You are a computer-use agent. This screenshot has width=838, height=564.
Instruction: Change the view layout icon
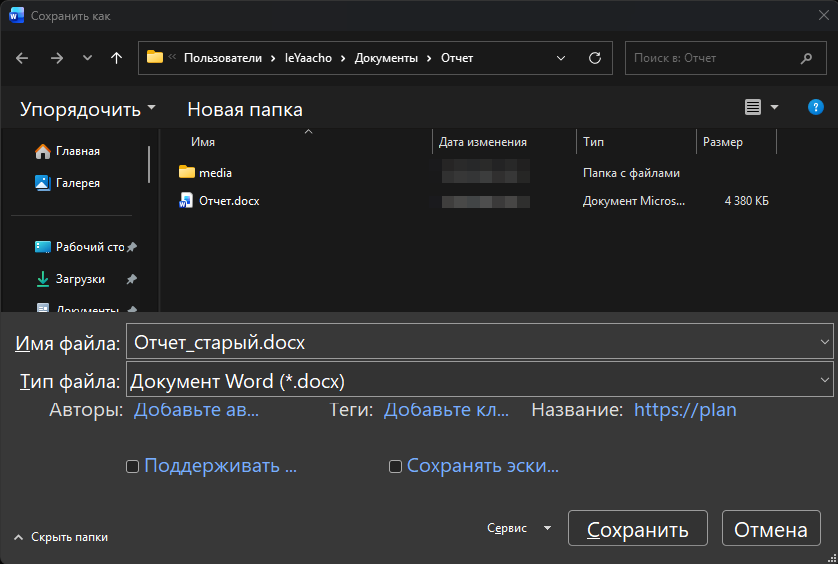click(x=752, y=107)
